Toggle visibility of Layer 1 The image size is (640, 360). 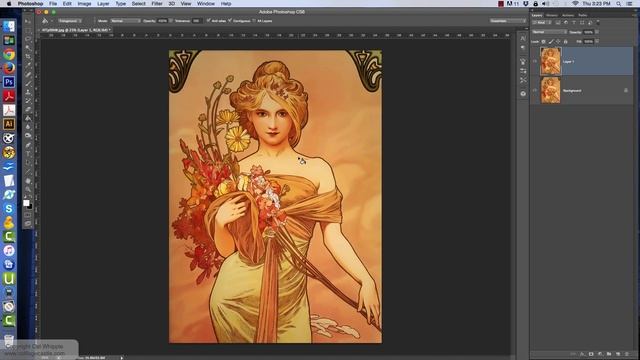535,61
